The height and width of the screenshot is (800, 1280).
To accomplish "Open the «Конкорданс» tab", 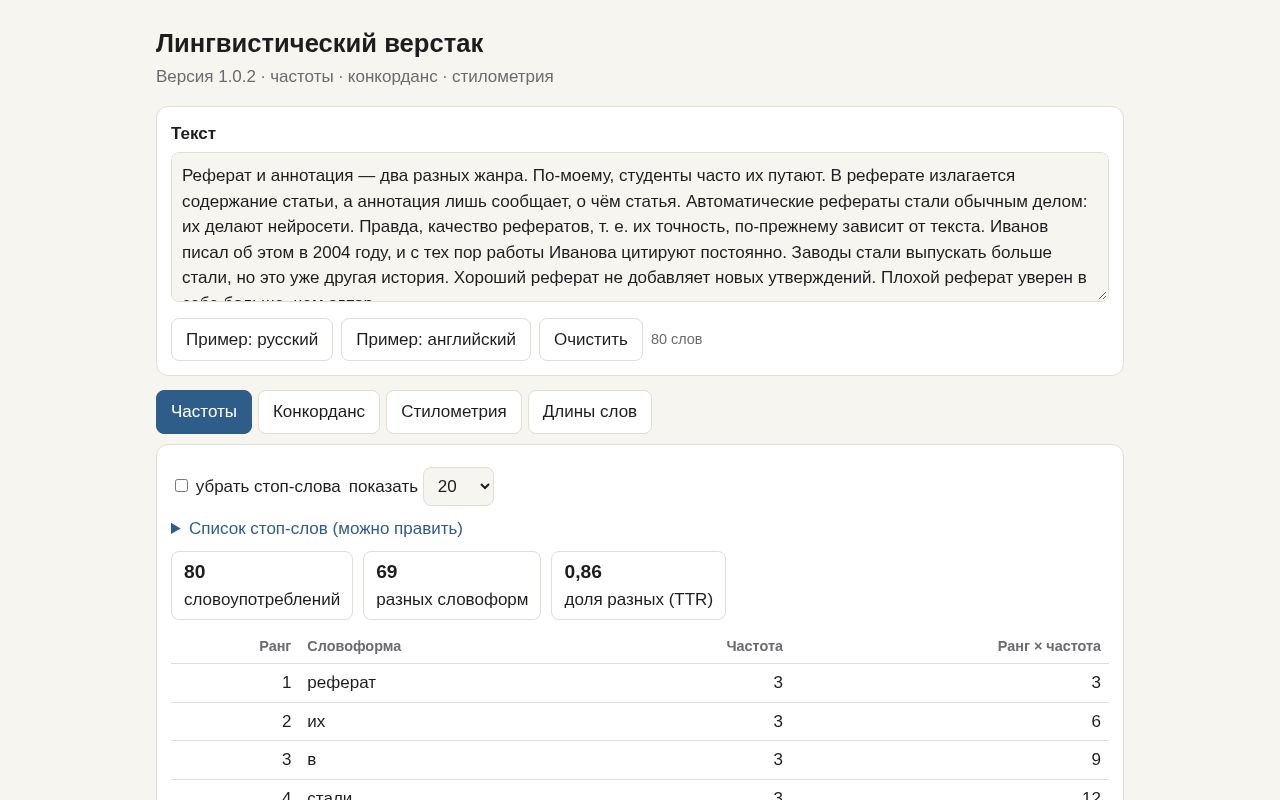I will (x=319, y=412).
